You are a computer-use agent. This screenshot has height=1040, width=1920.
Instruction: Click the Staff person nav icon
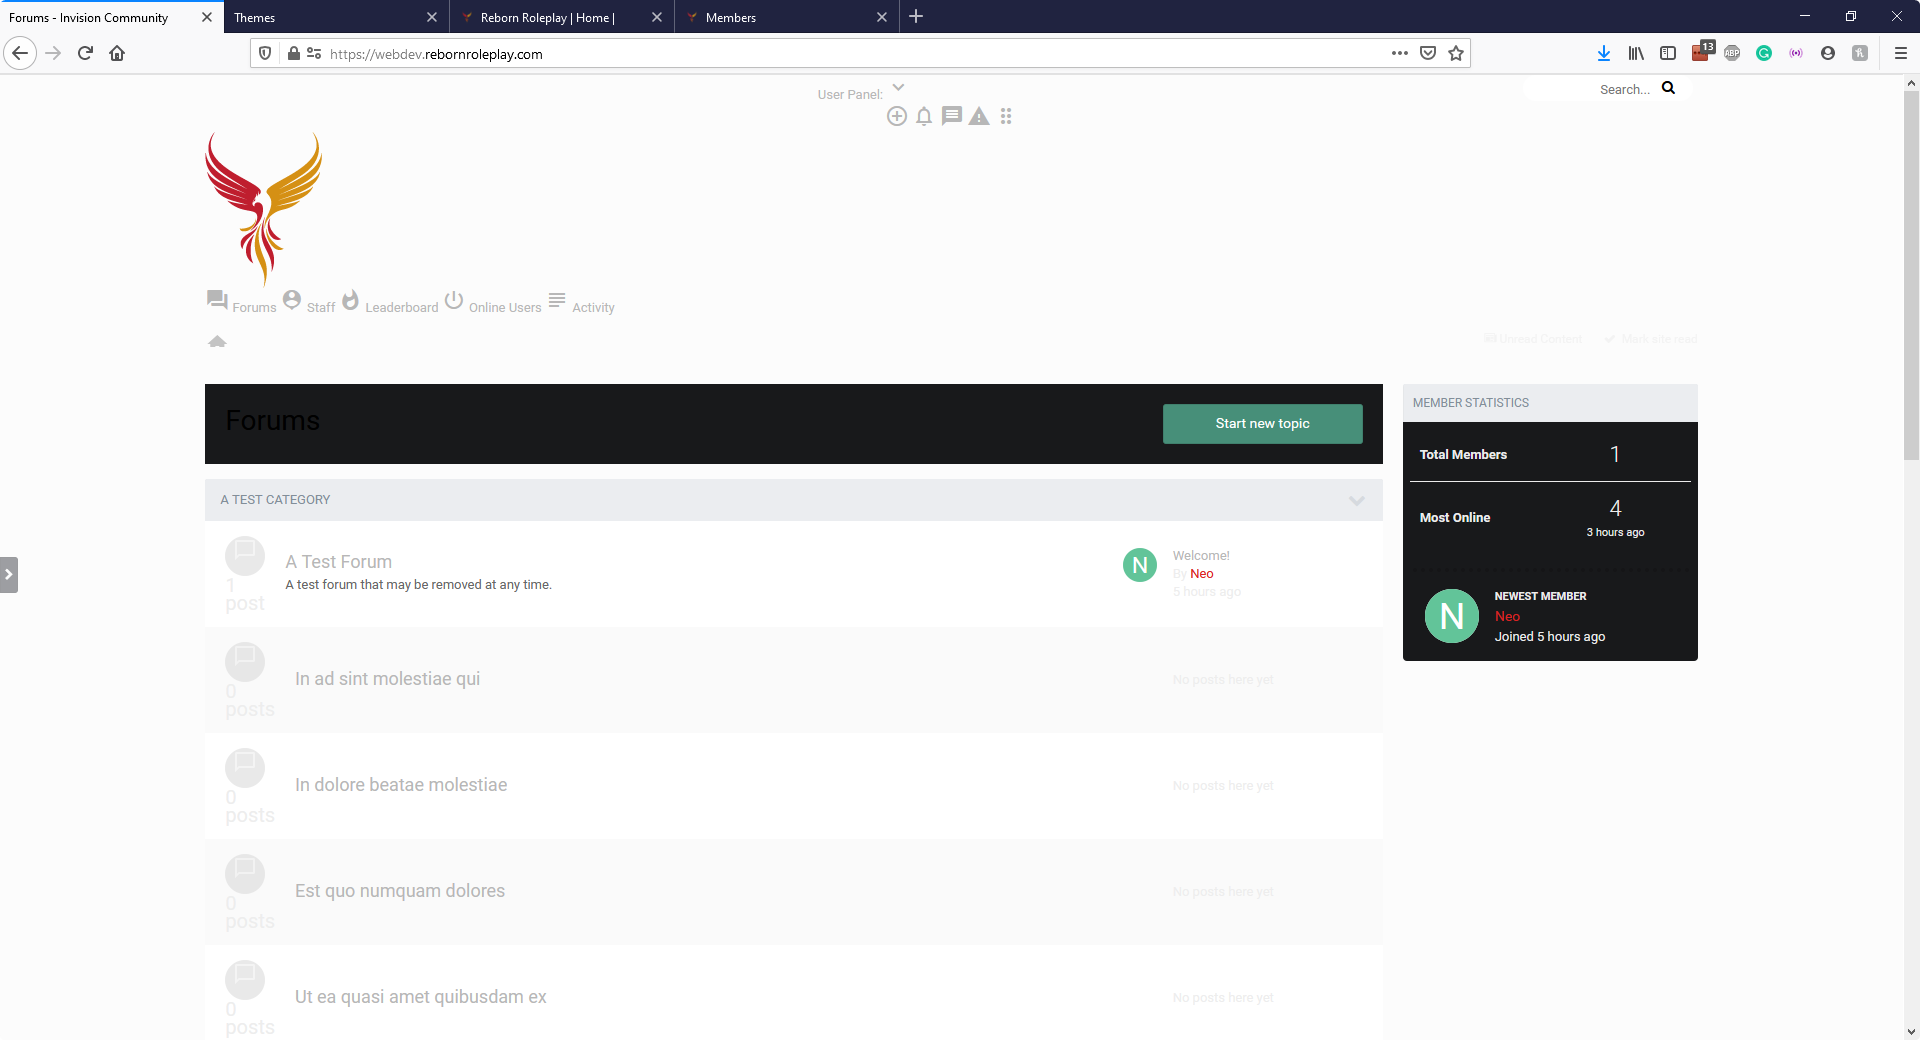tap(292, 299)
